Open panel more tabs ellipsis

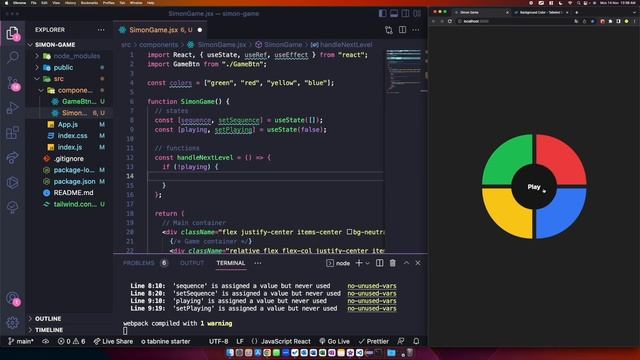click(x=258, y=263)
